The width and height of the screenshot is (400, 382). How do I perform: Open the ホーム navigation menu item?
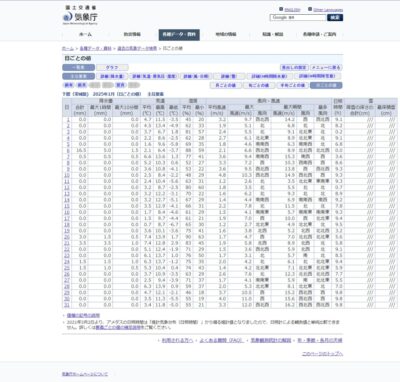(x=85, y=34)
